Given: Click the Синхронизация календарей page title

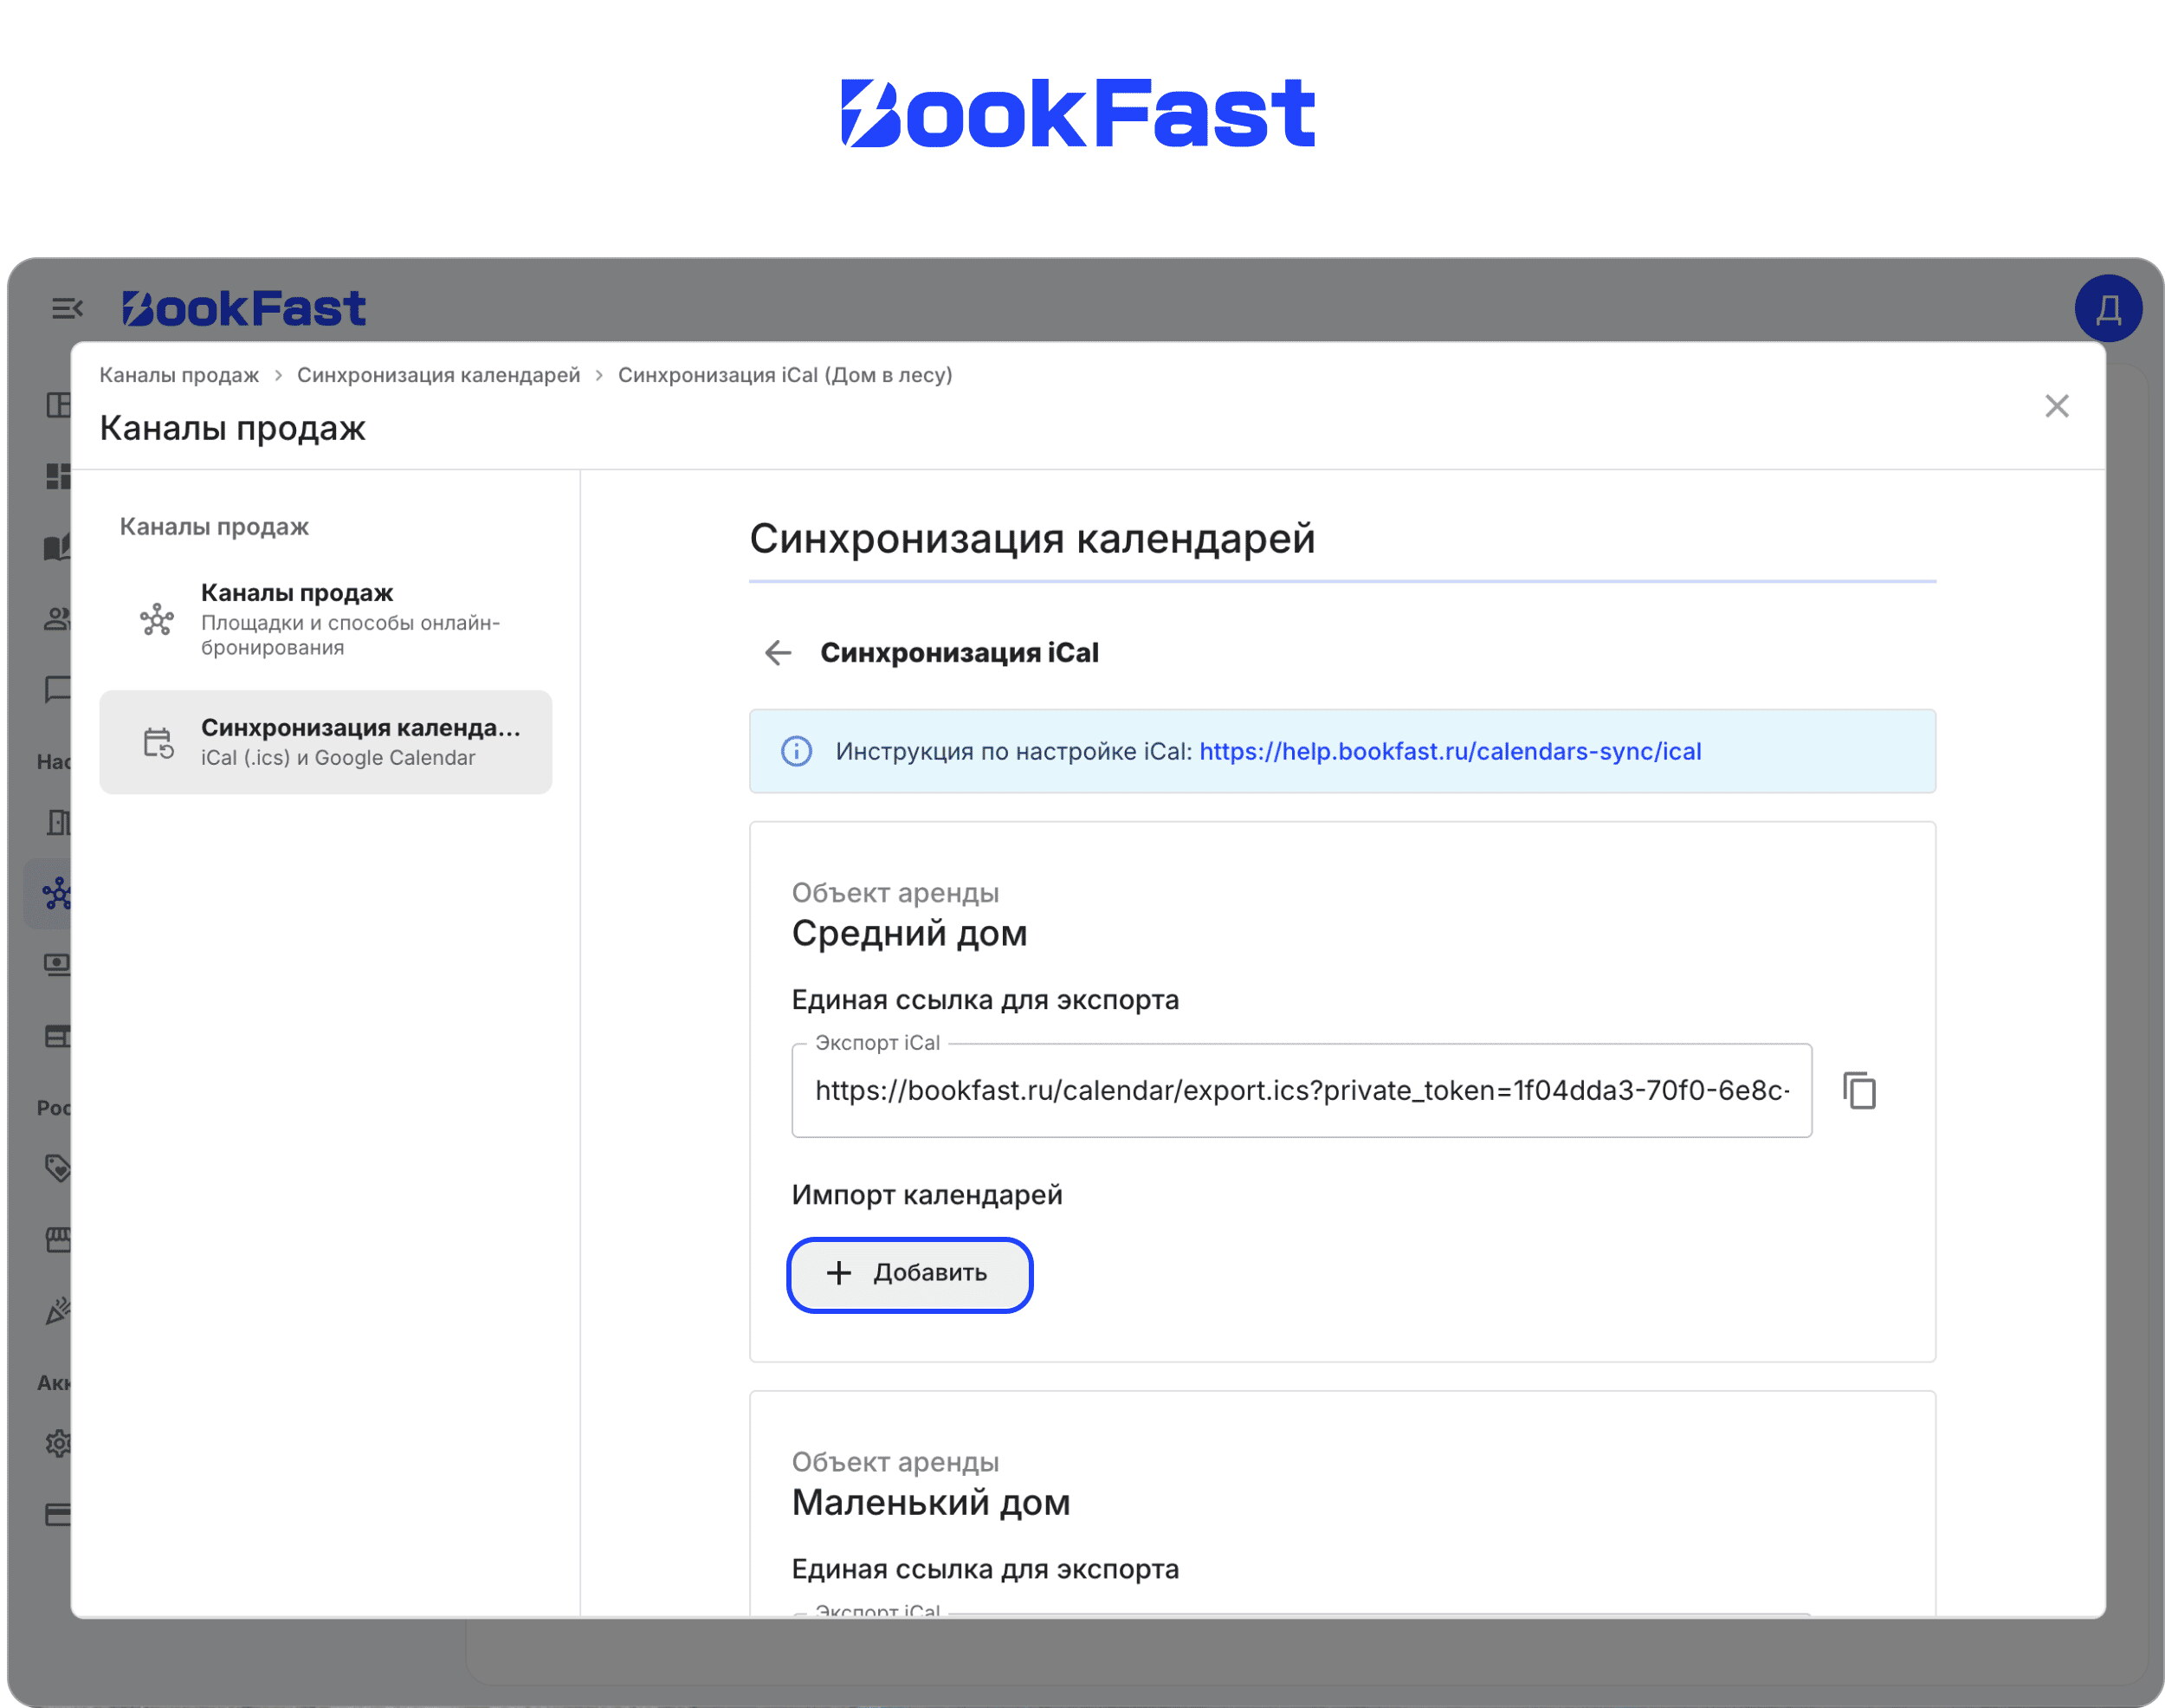Looking at the screenshot, I should click(x=1032, y=539).
